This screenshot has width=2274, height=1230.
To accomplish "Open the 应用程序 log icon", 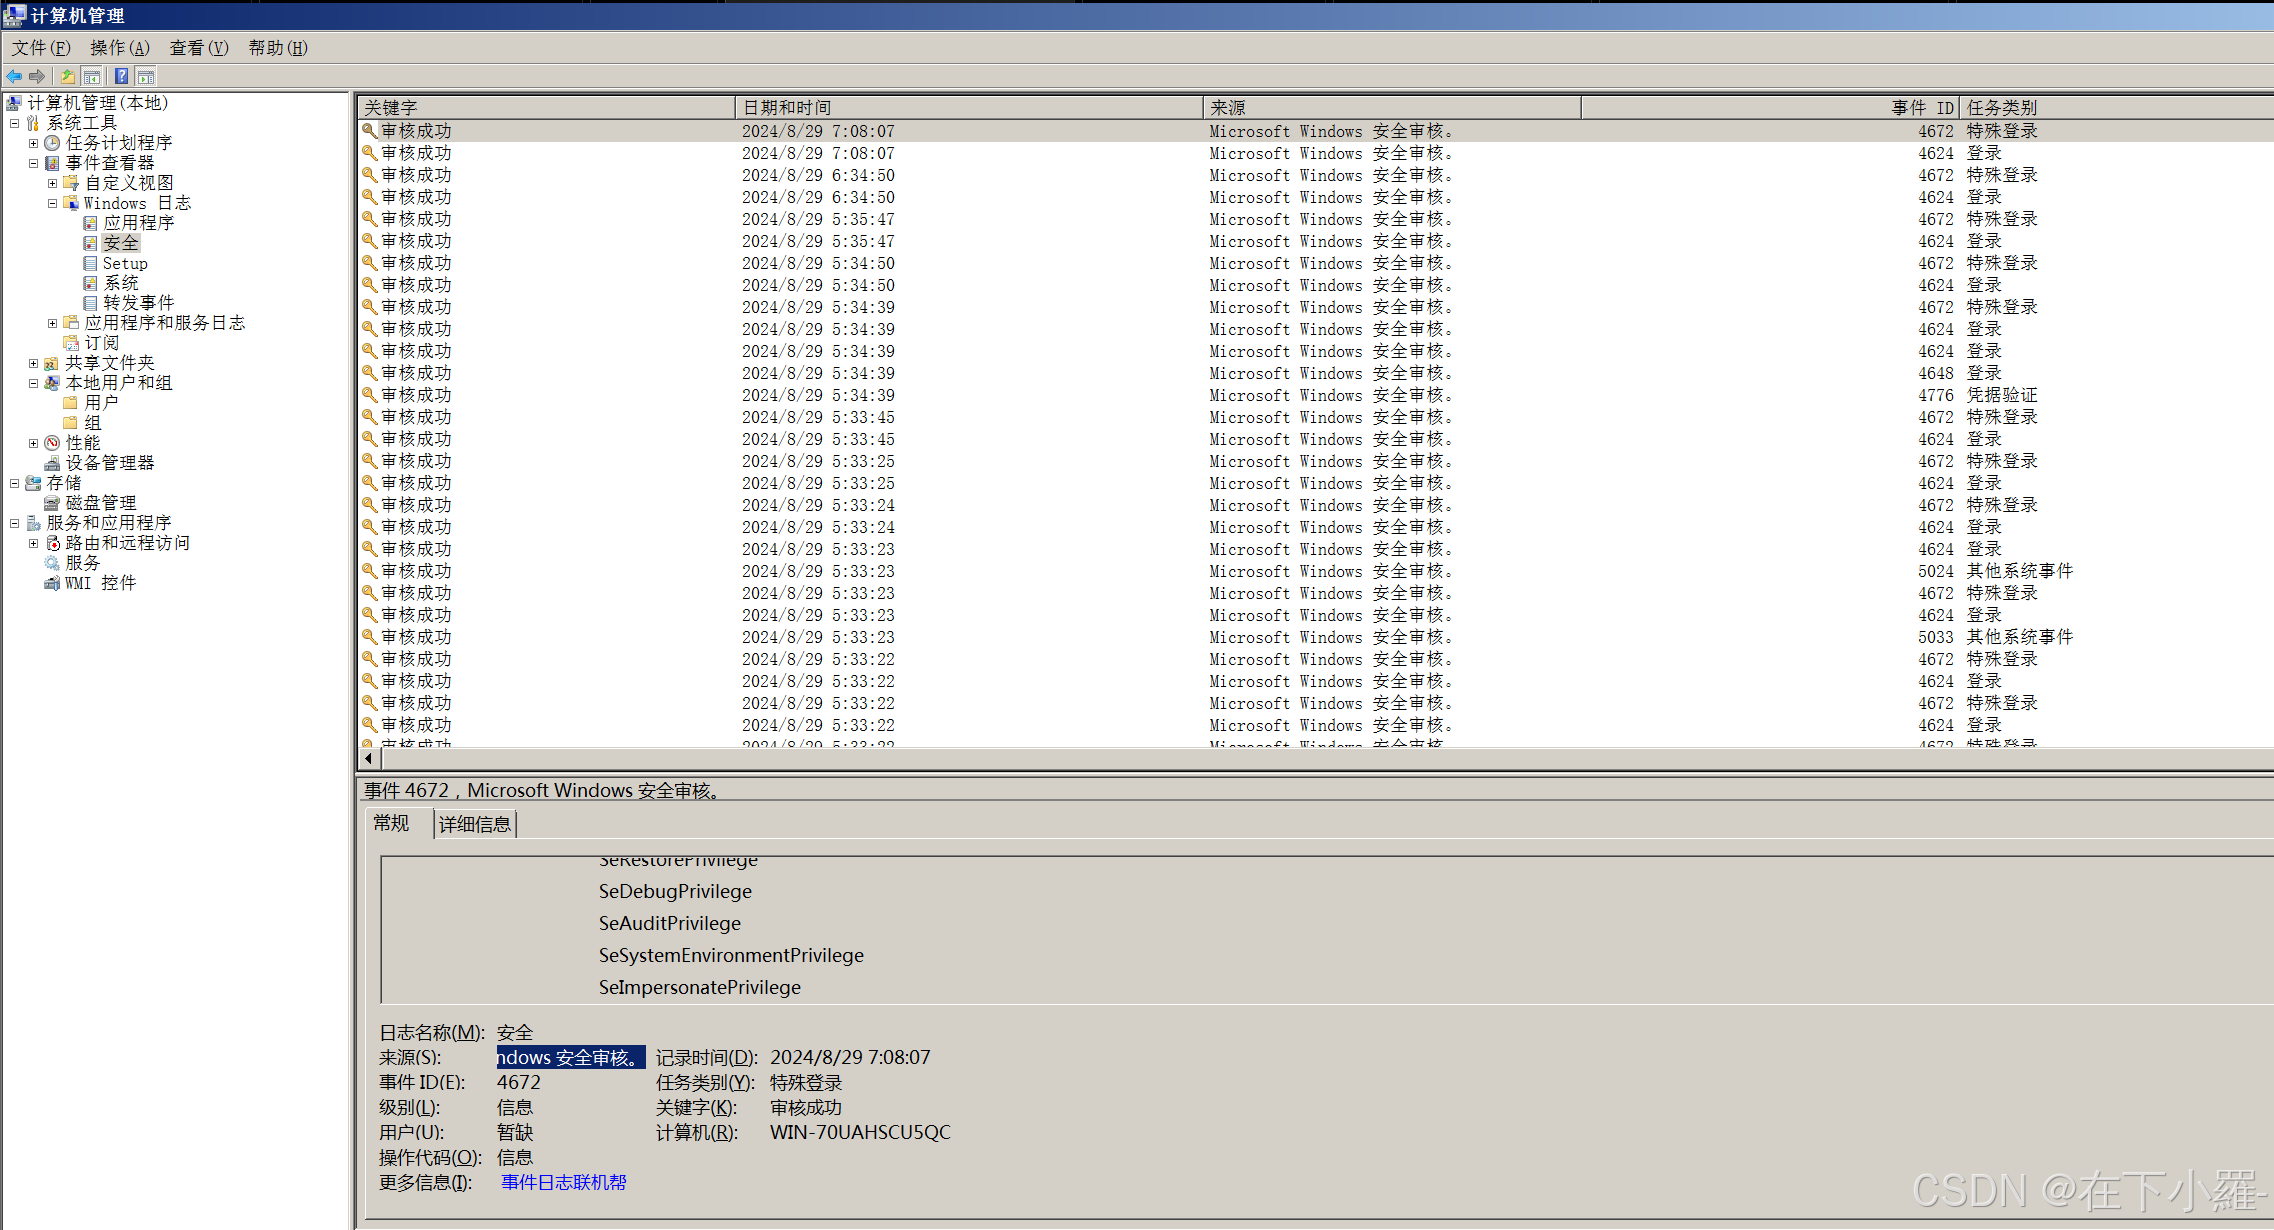I will click(x=90, y=223).
